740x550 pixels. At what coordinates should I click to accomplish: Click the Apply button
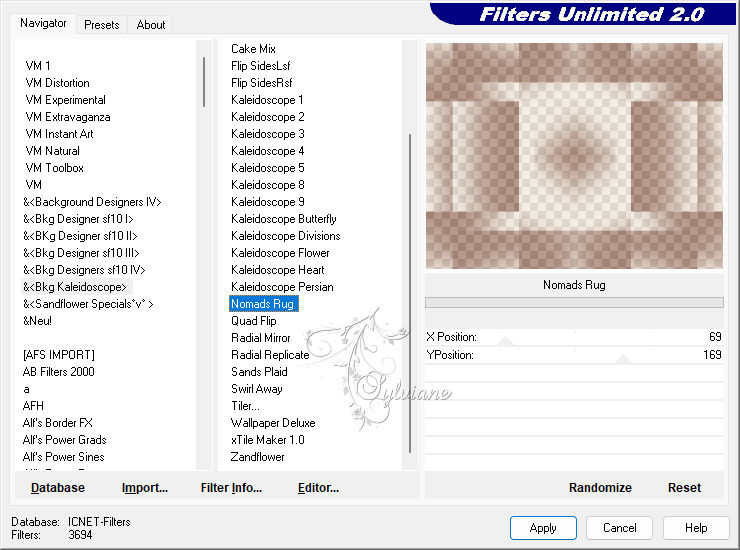(543, 528)
